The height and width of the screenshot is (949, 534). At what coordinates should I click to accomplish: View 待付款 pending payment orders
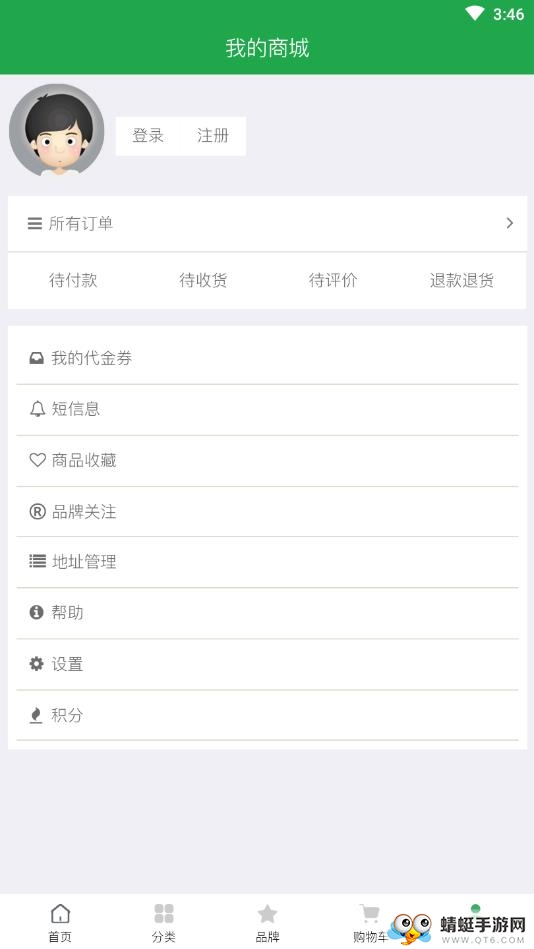click(x=73, y=280)
